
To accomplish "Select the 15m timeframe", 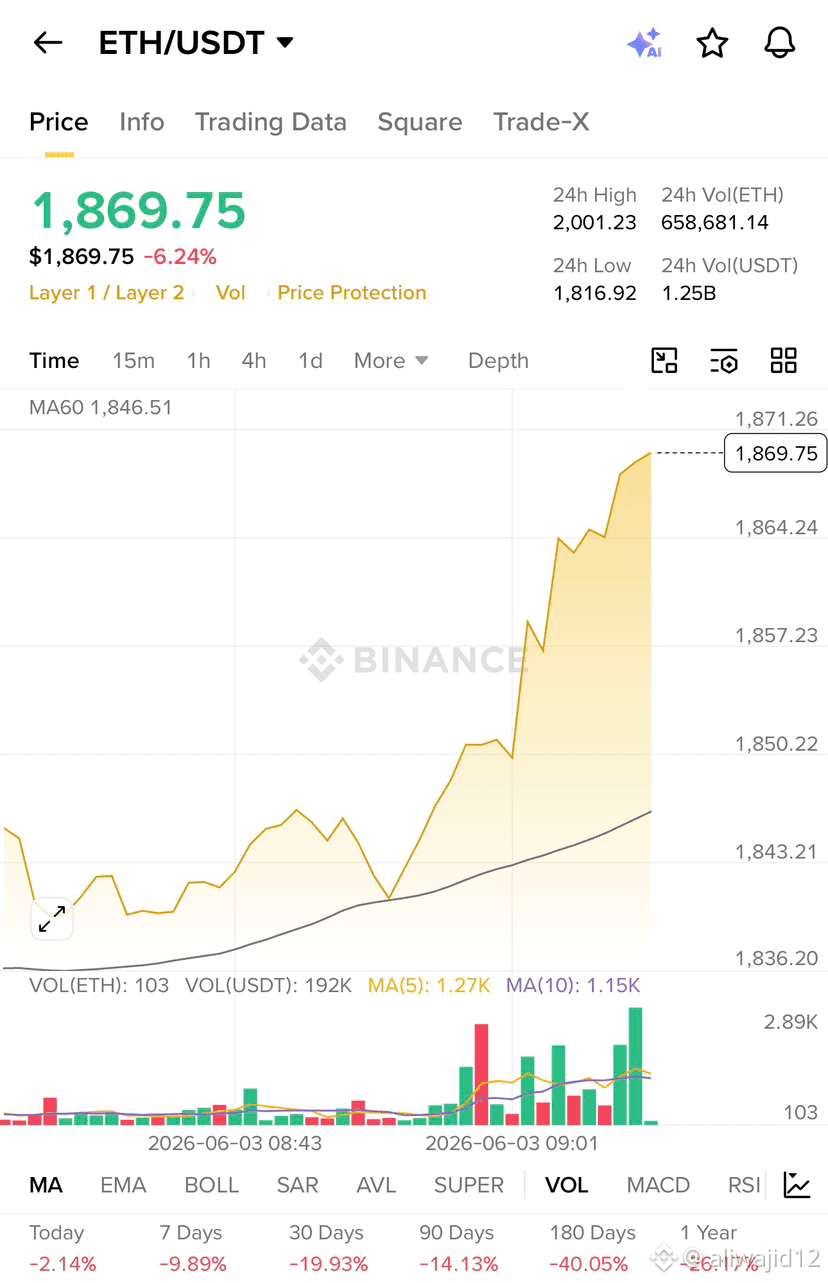I will tap(133, 361).
